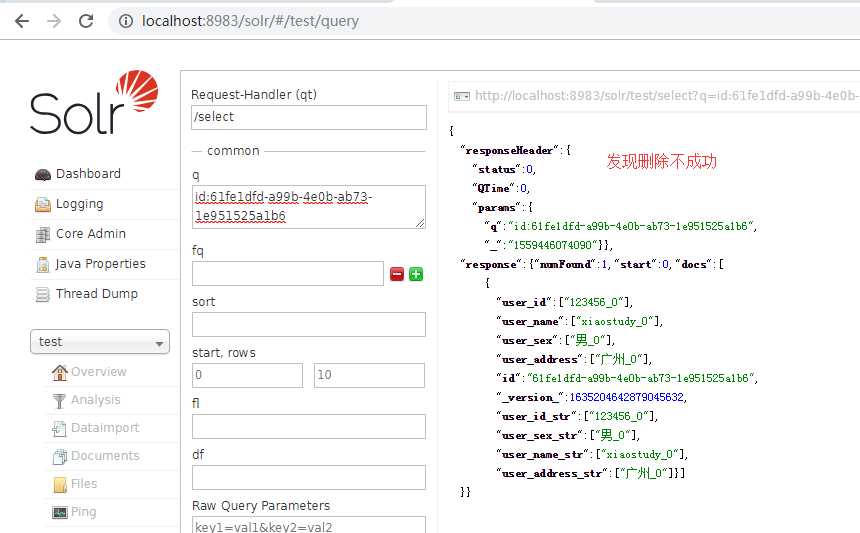
Task: Add an fq row with the green plus
Action: click(416, 274)
